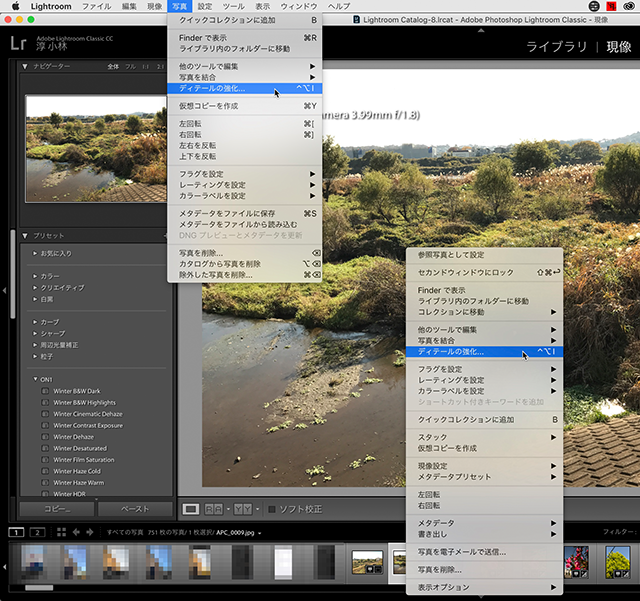This screenshot has width=640, height=601.
Task: Collapse the プリセット panel triangle
Action: 25,236
